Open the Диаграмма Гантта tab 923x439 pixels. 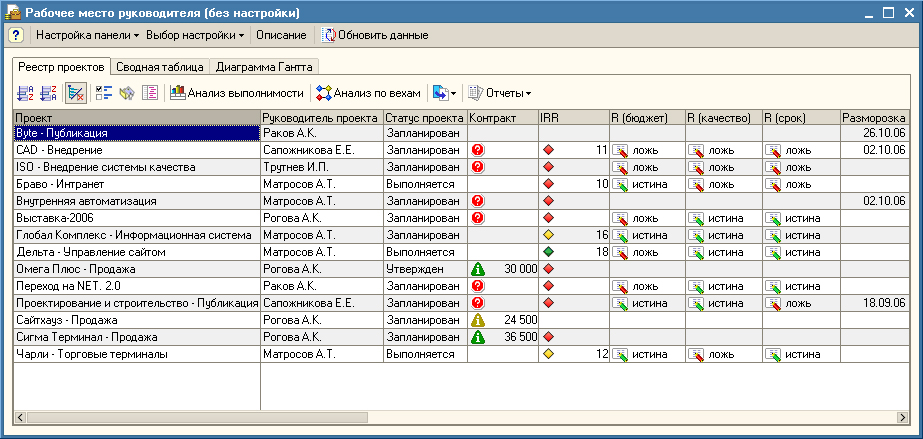click(x=264, y=67)
